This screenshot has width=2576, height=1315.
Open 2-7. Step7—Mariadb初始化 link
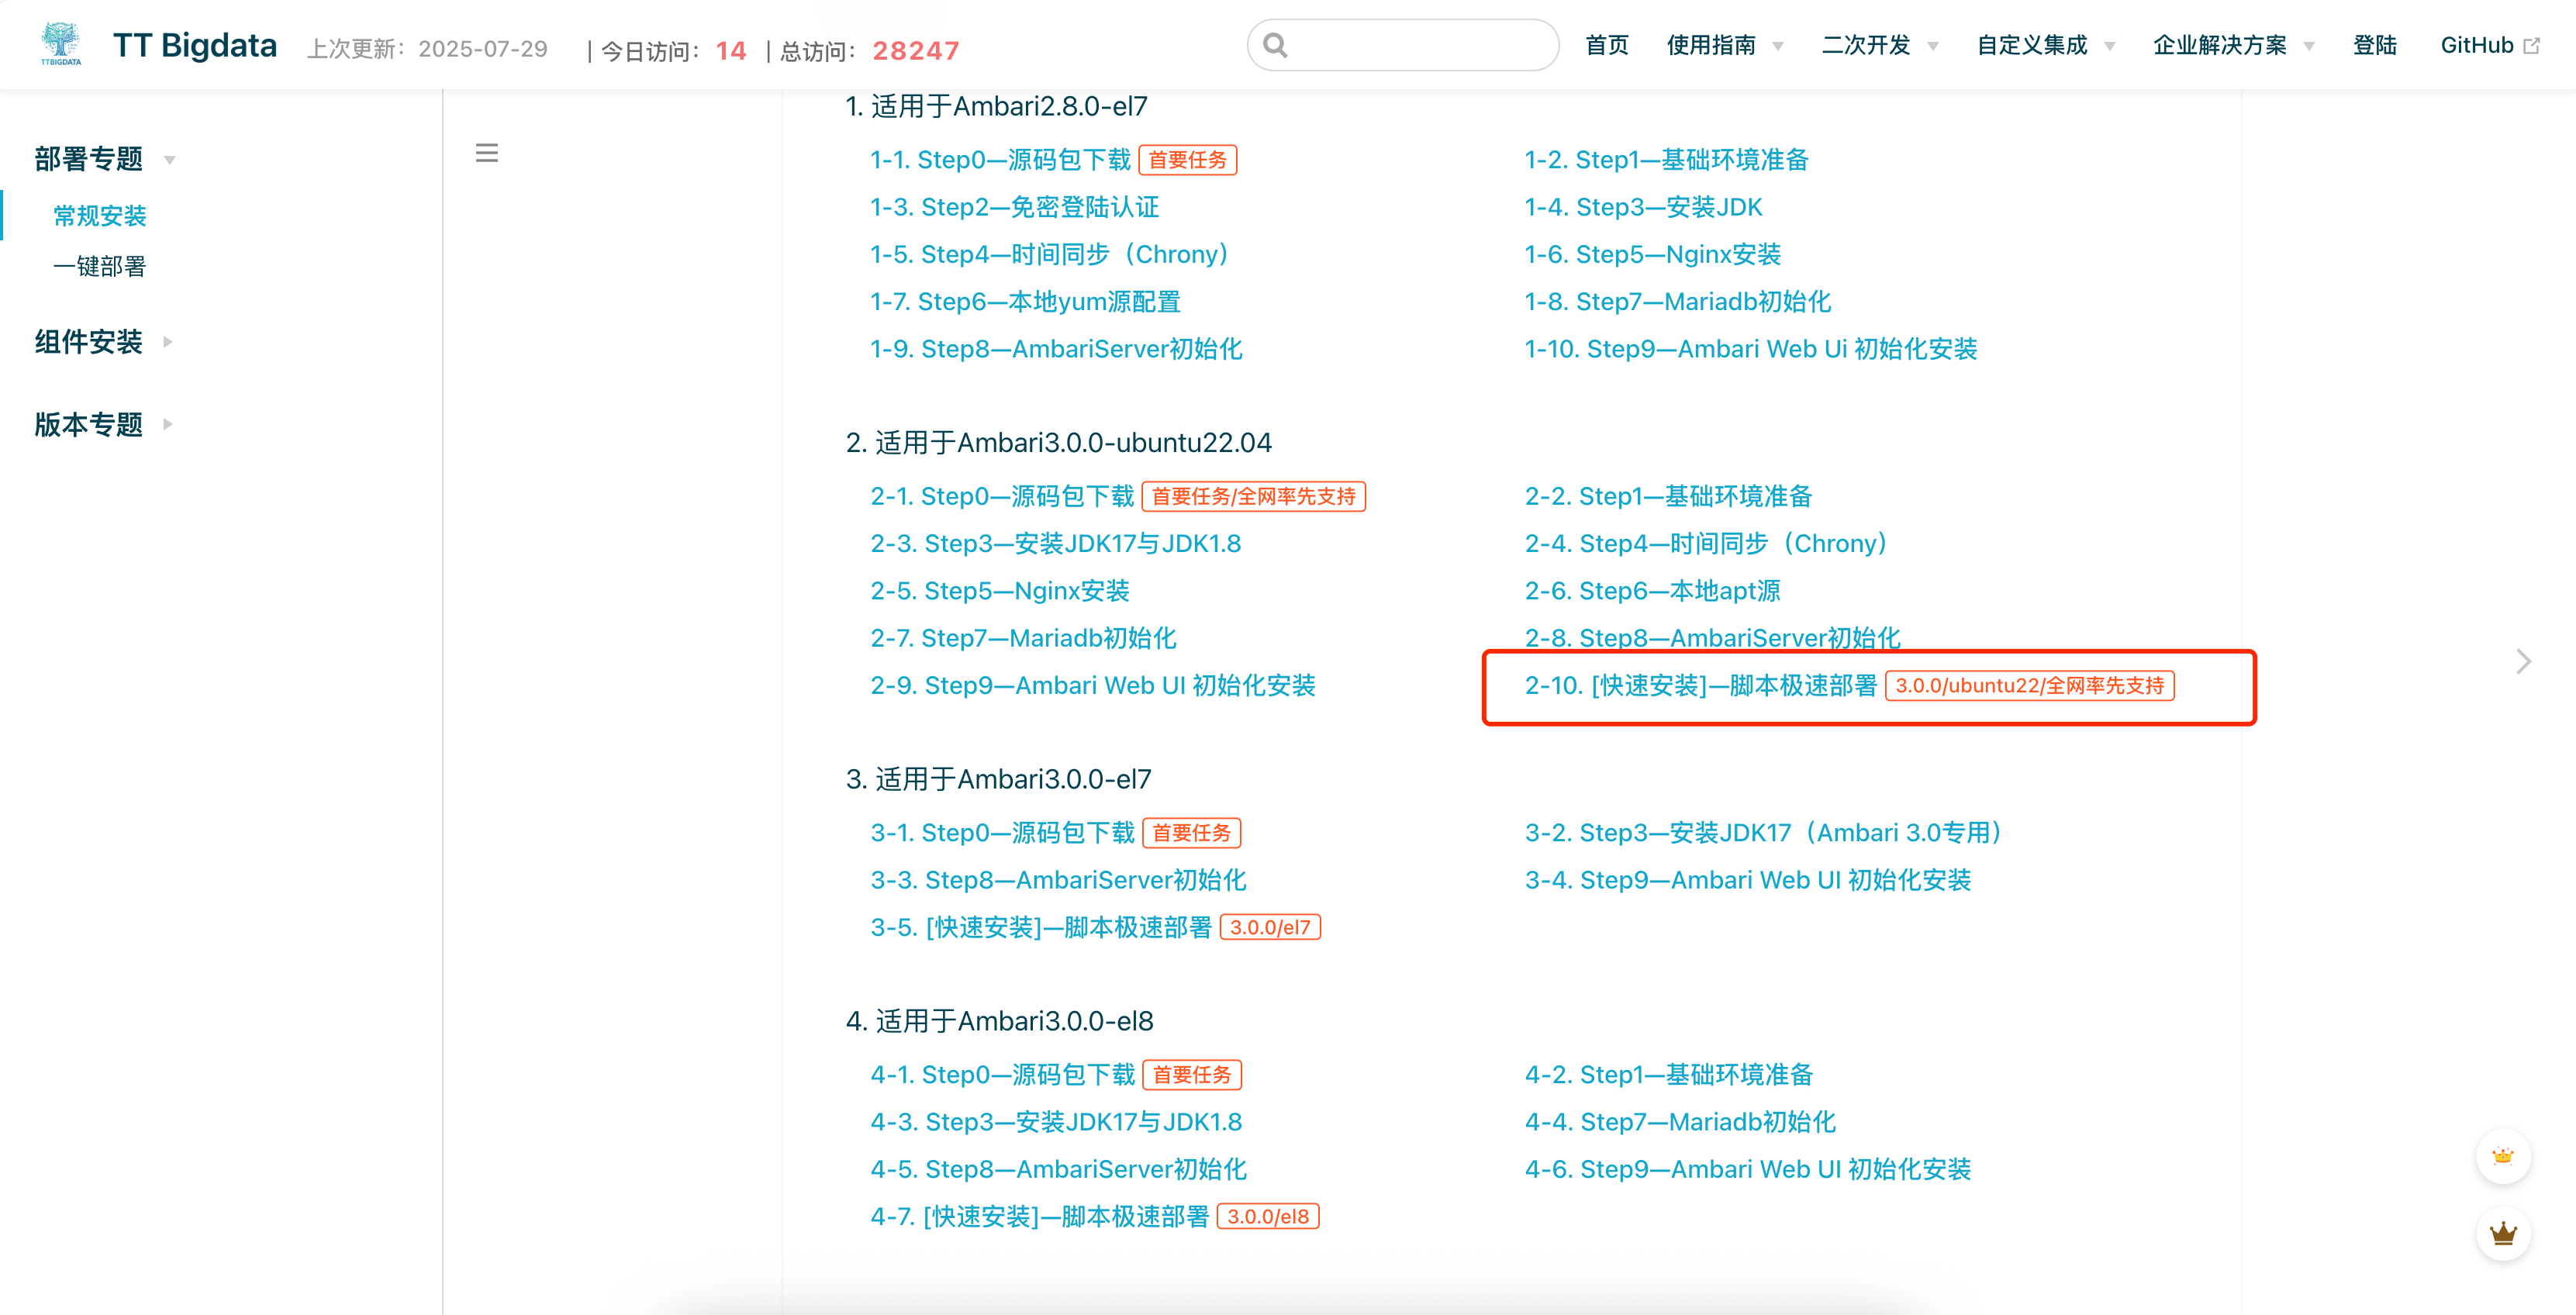(1023, 638)
